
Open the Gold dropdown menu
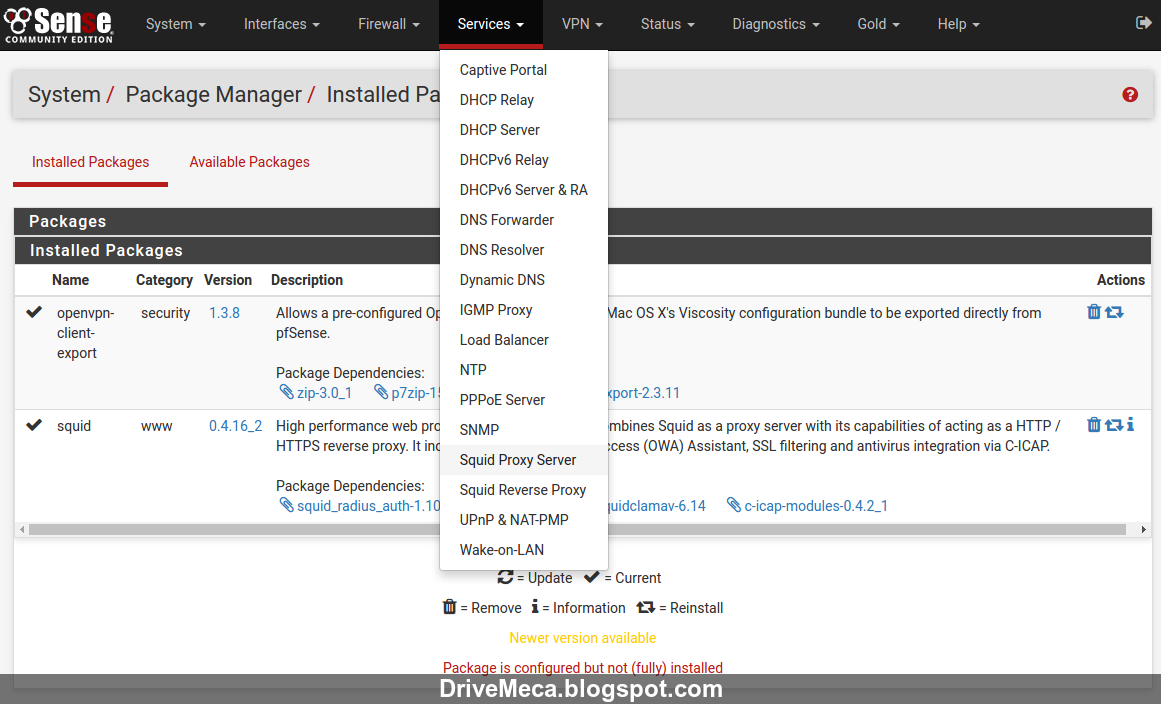coord(878,24)
